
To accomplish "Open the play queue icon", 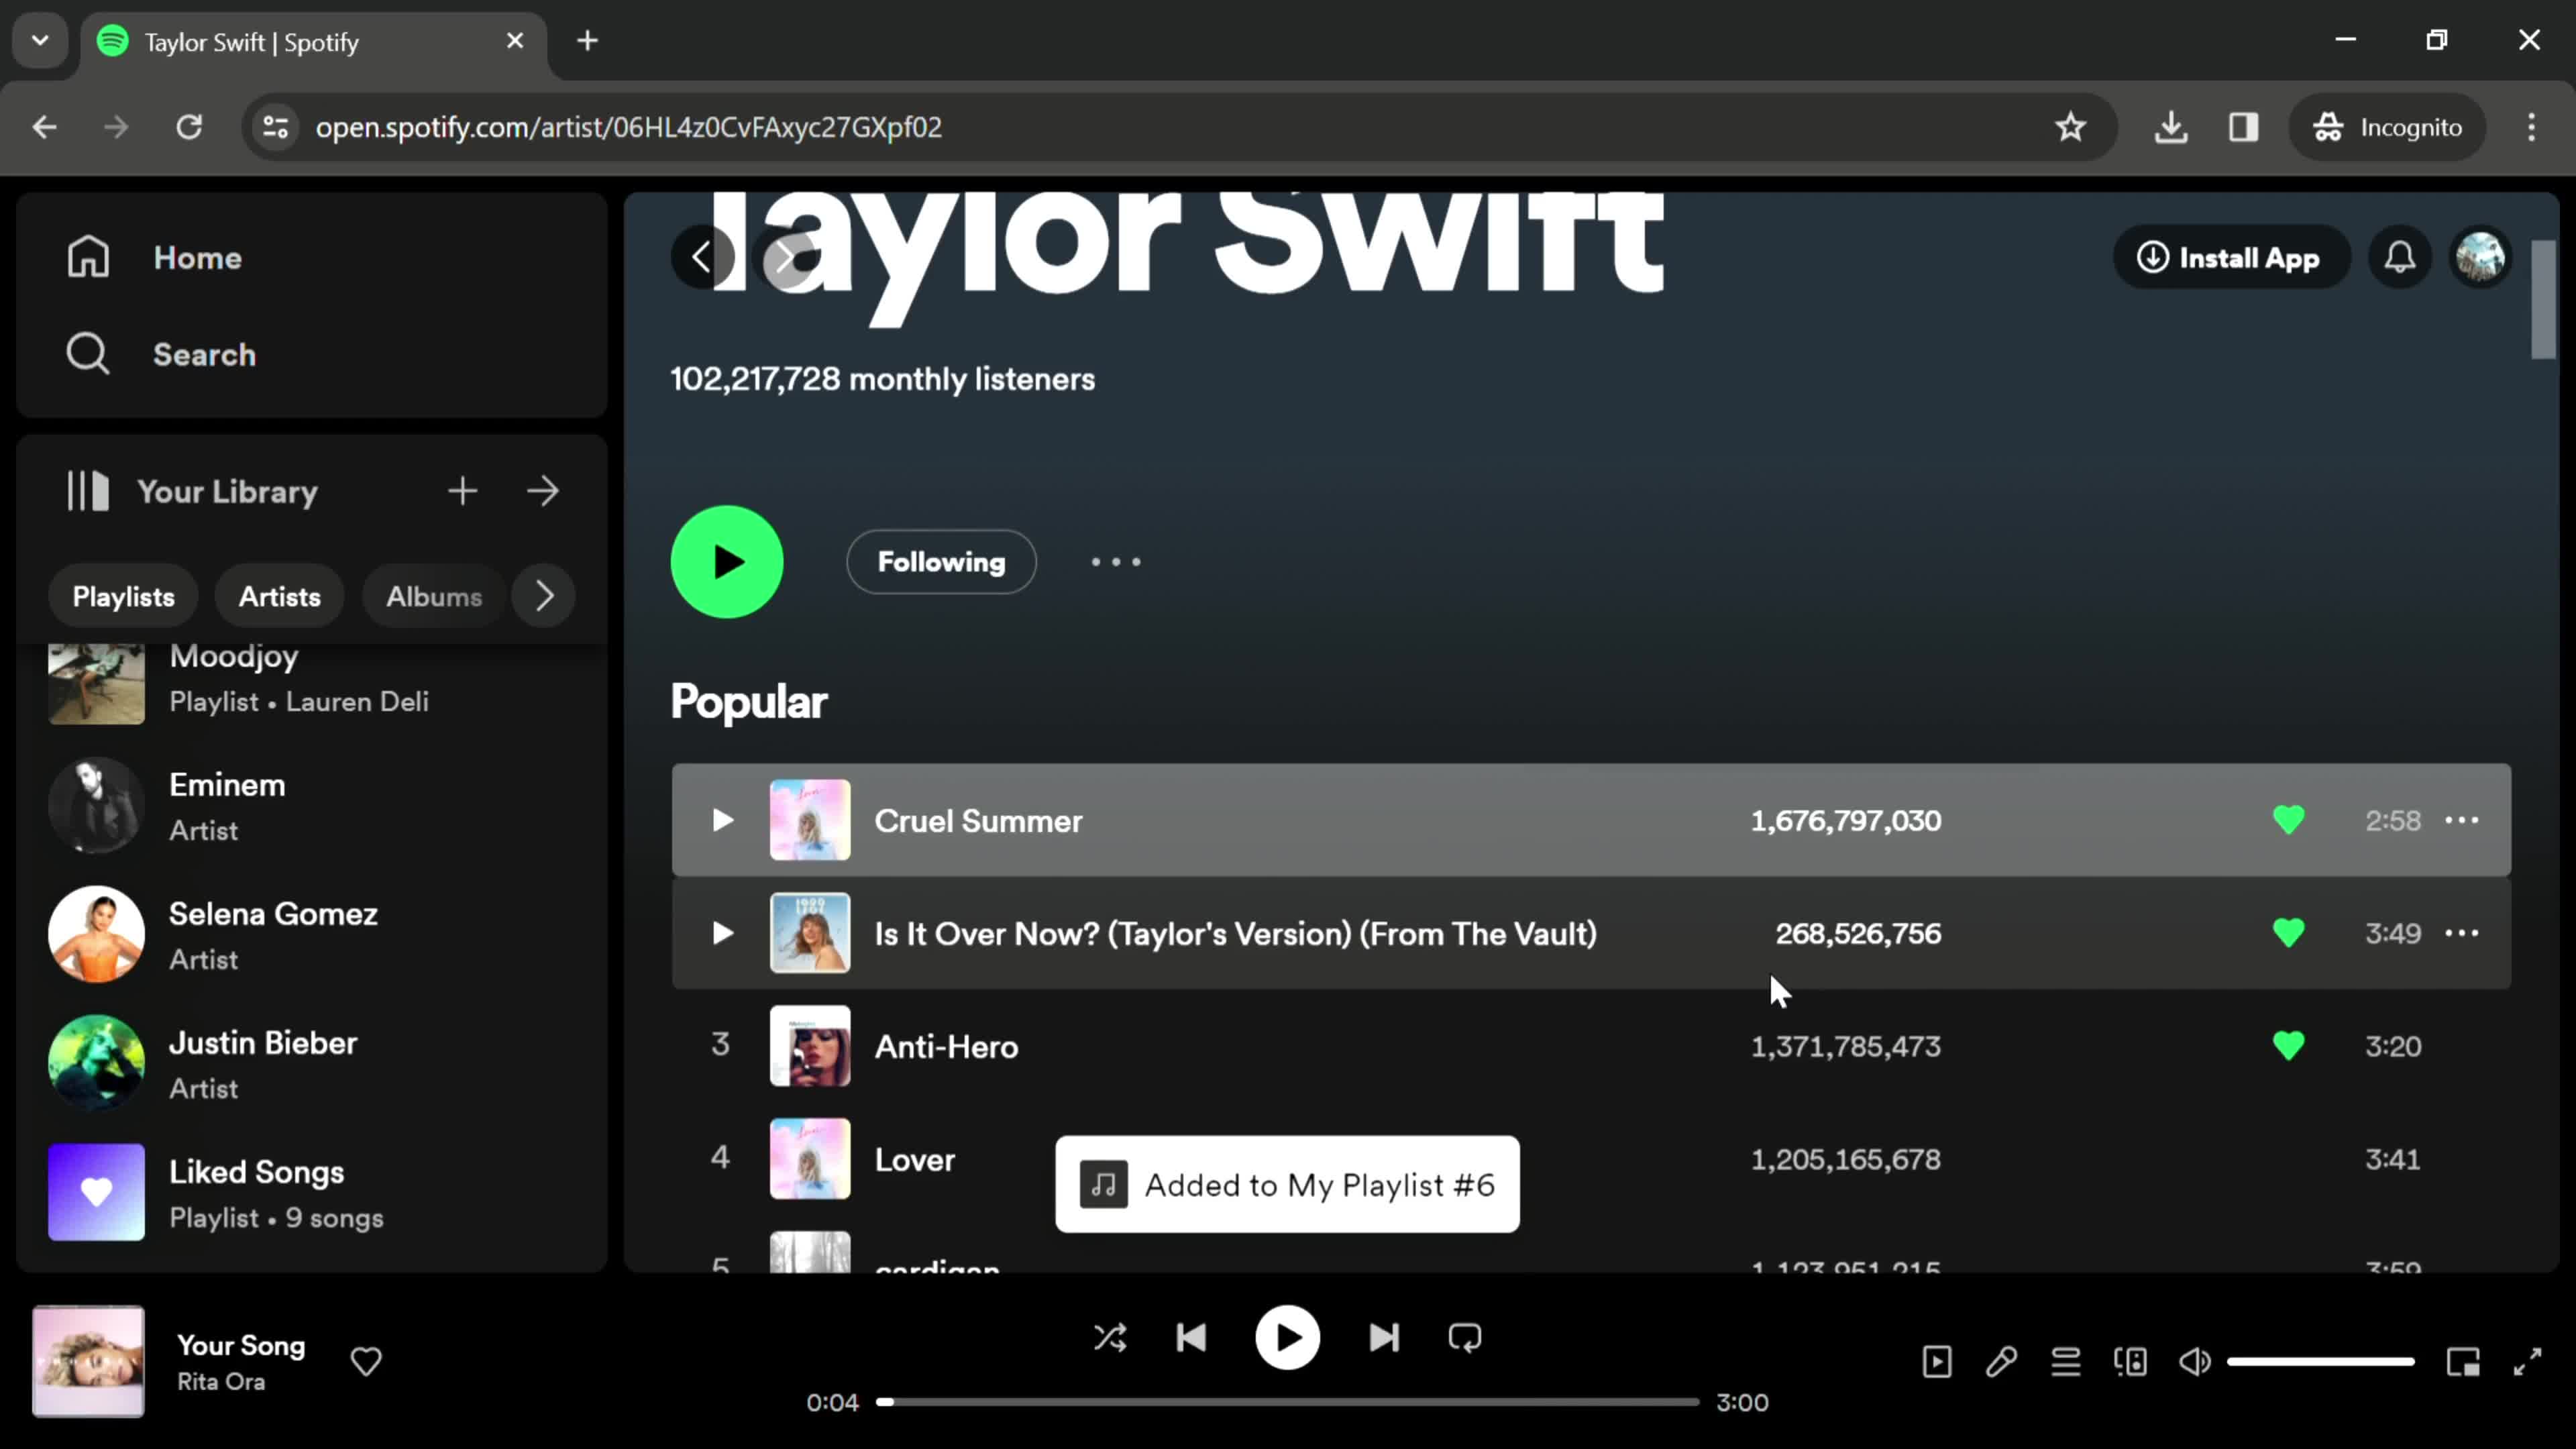I will tap(2066, 1362).
